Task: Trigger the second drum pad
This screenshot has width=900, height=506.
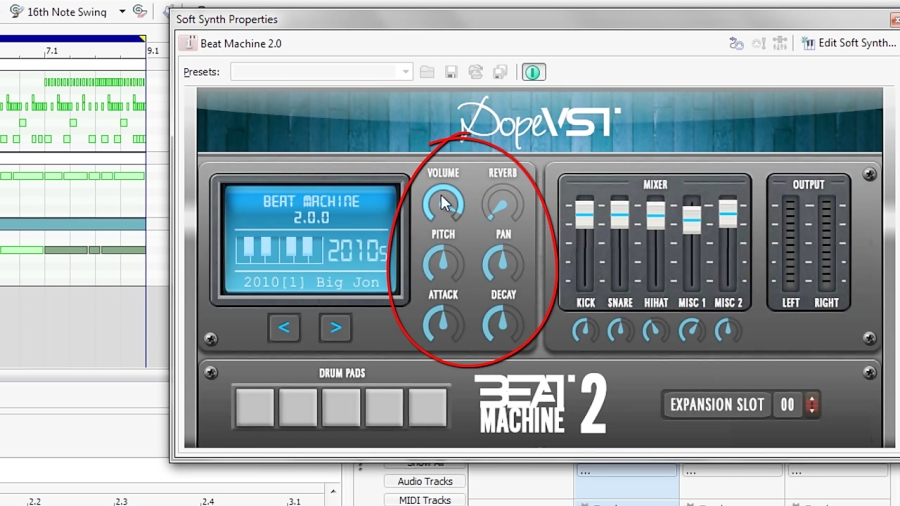Action: coord(298,407)
